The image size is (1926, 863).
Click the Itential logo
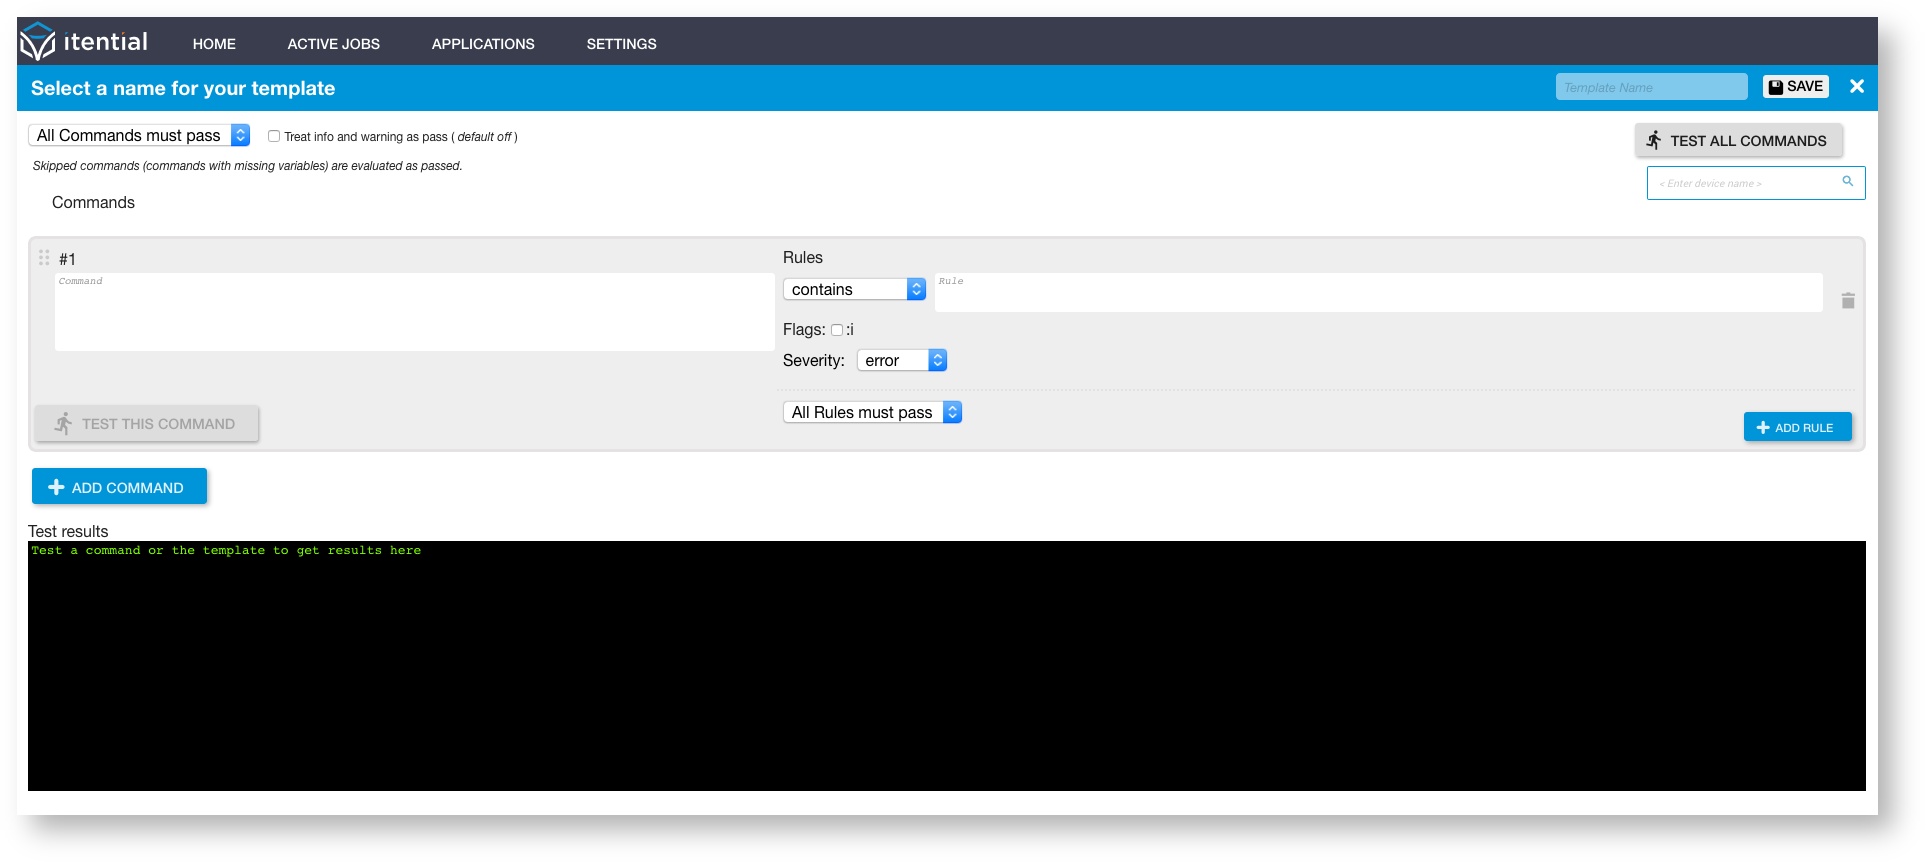pyautogui.click(x=84, y=42)
